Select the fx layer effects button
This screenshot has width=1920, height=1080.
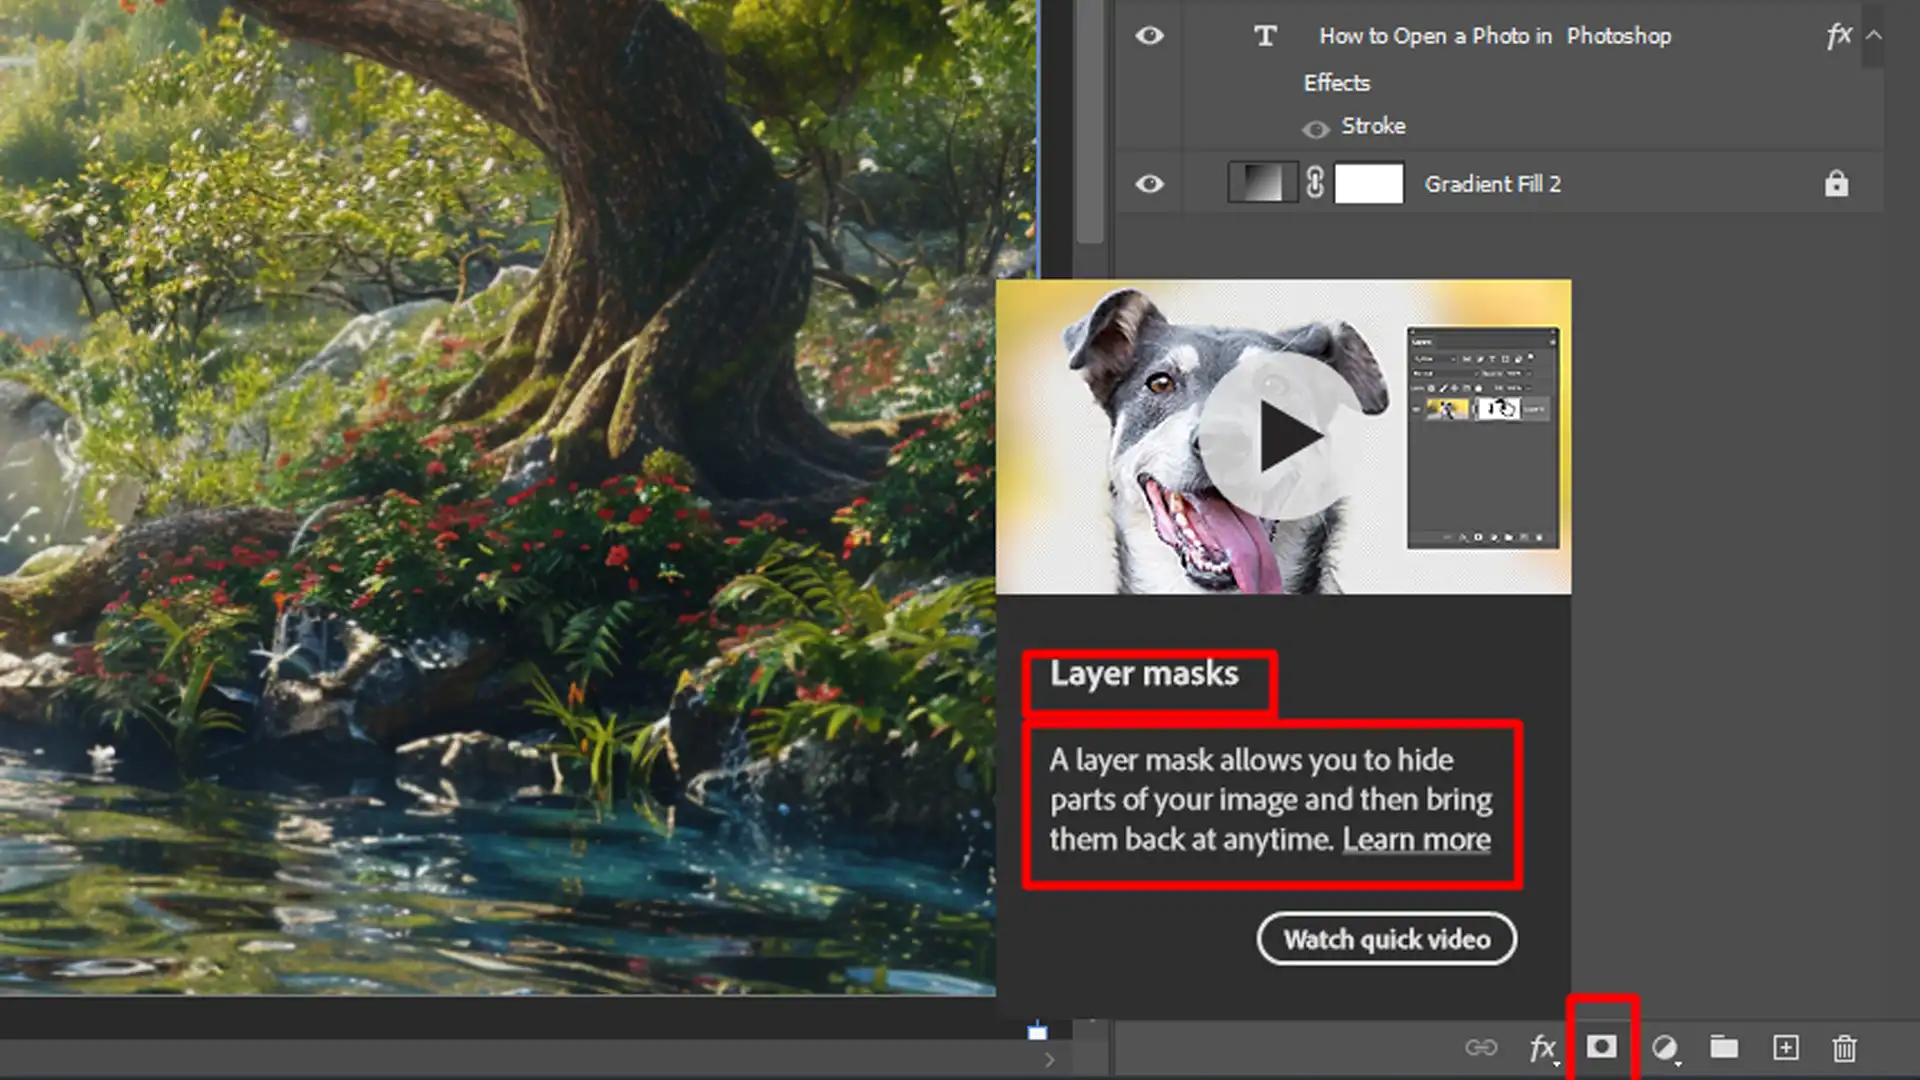1540,1047
